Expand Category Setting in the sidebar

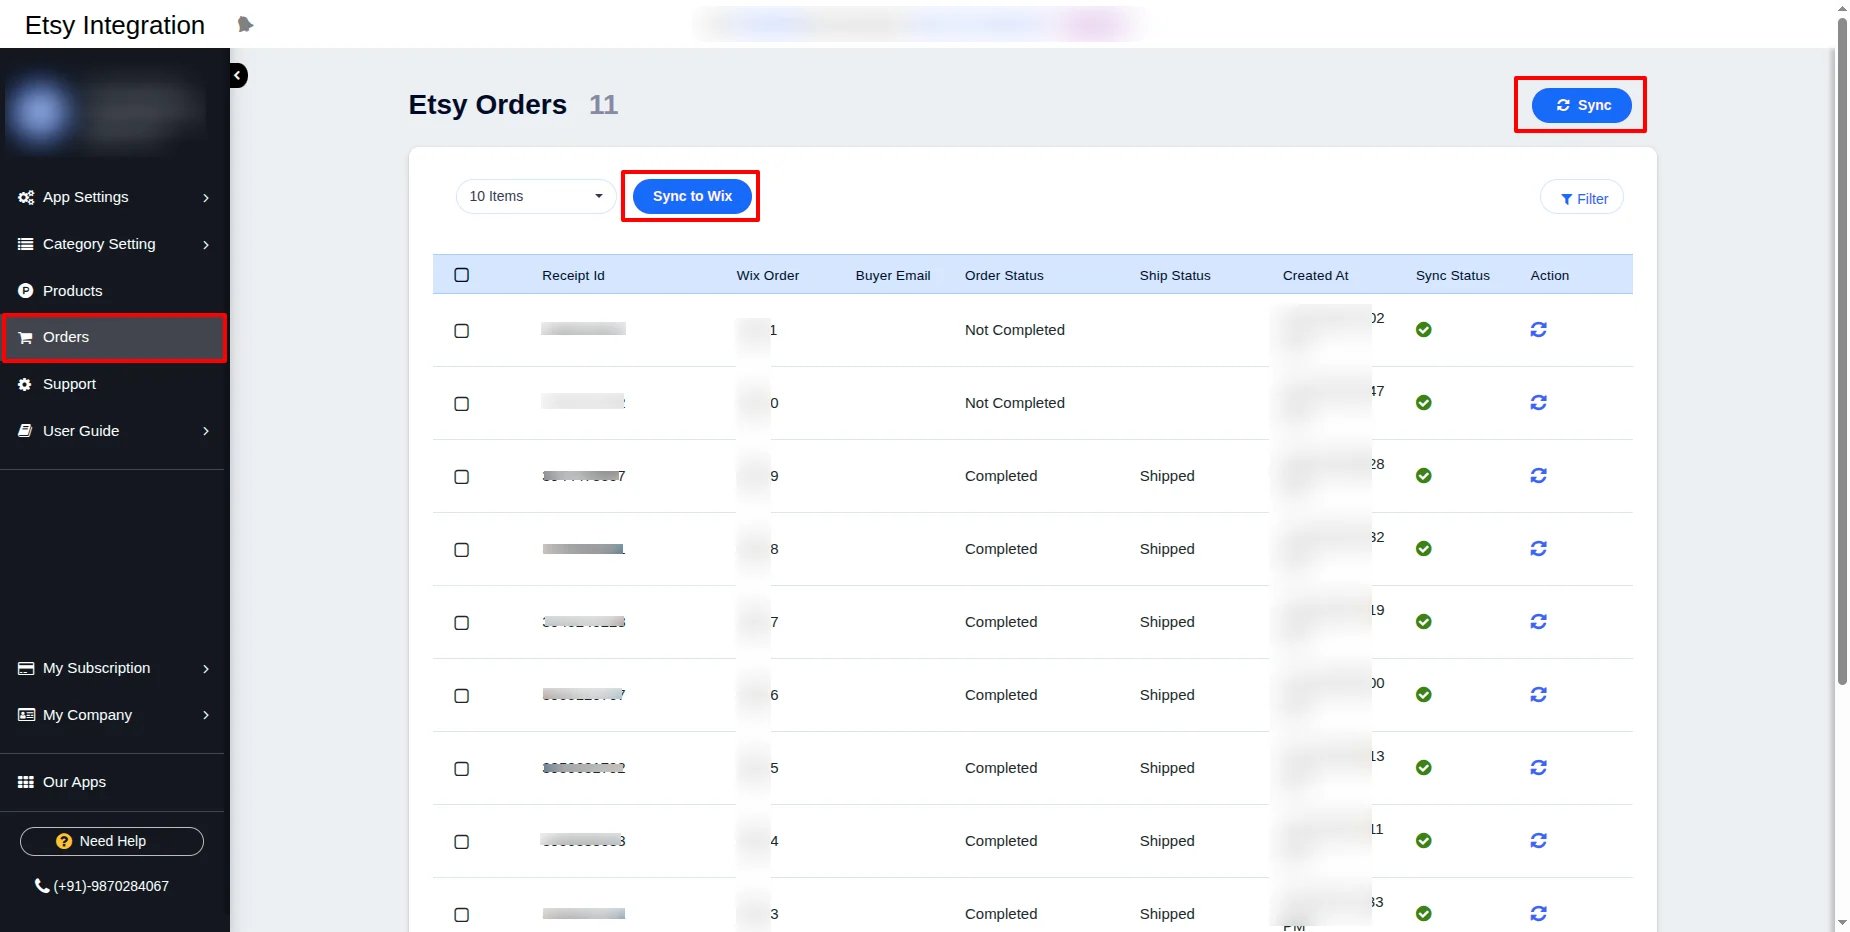(114, 244)
